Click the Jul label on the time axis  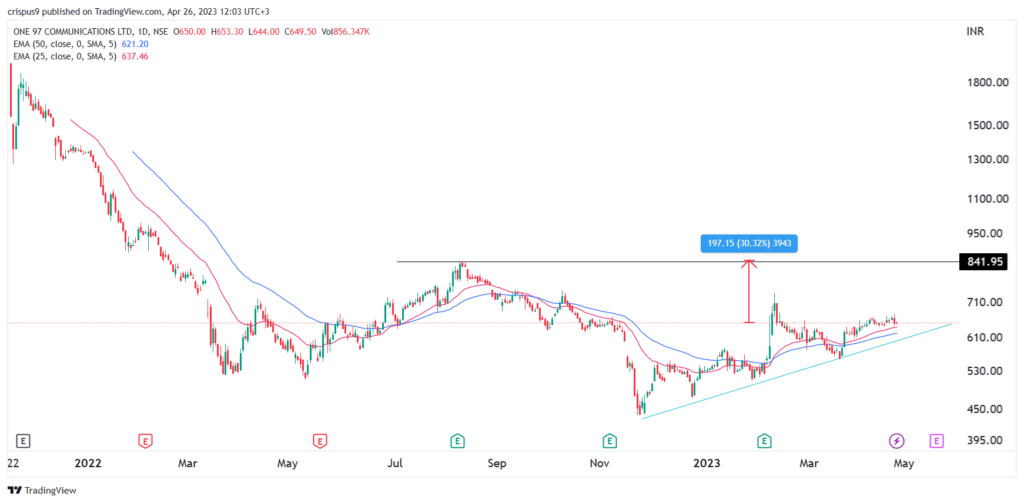click(394, 464)
